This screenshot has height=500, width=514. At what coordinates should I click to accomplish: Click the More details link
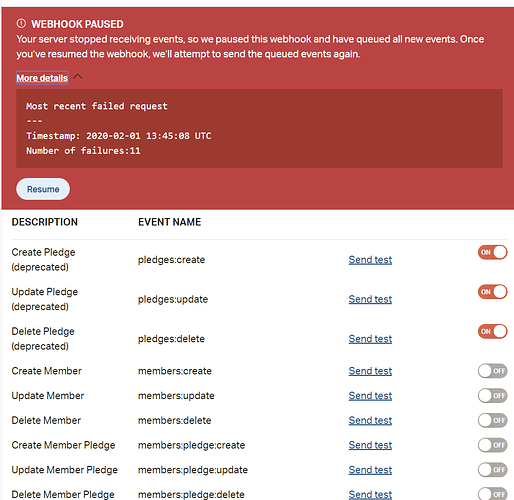coord(42,78)
